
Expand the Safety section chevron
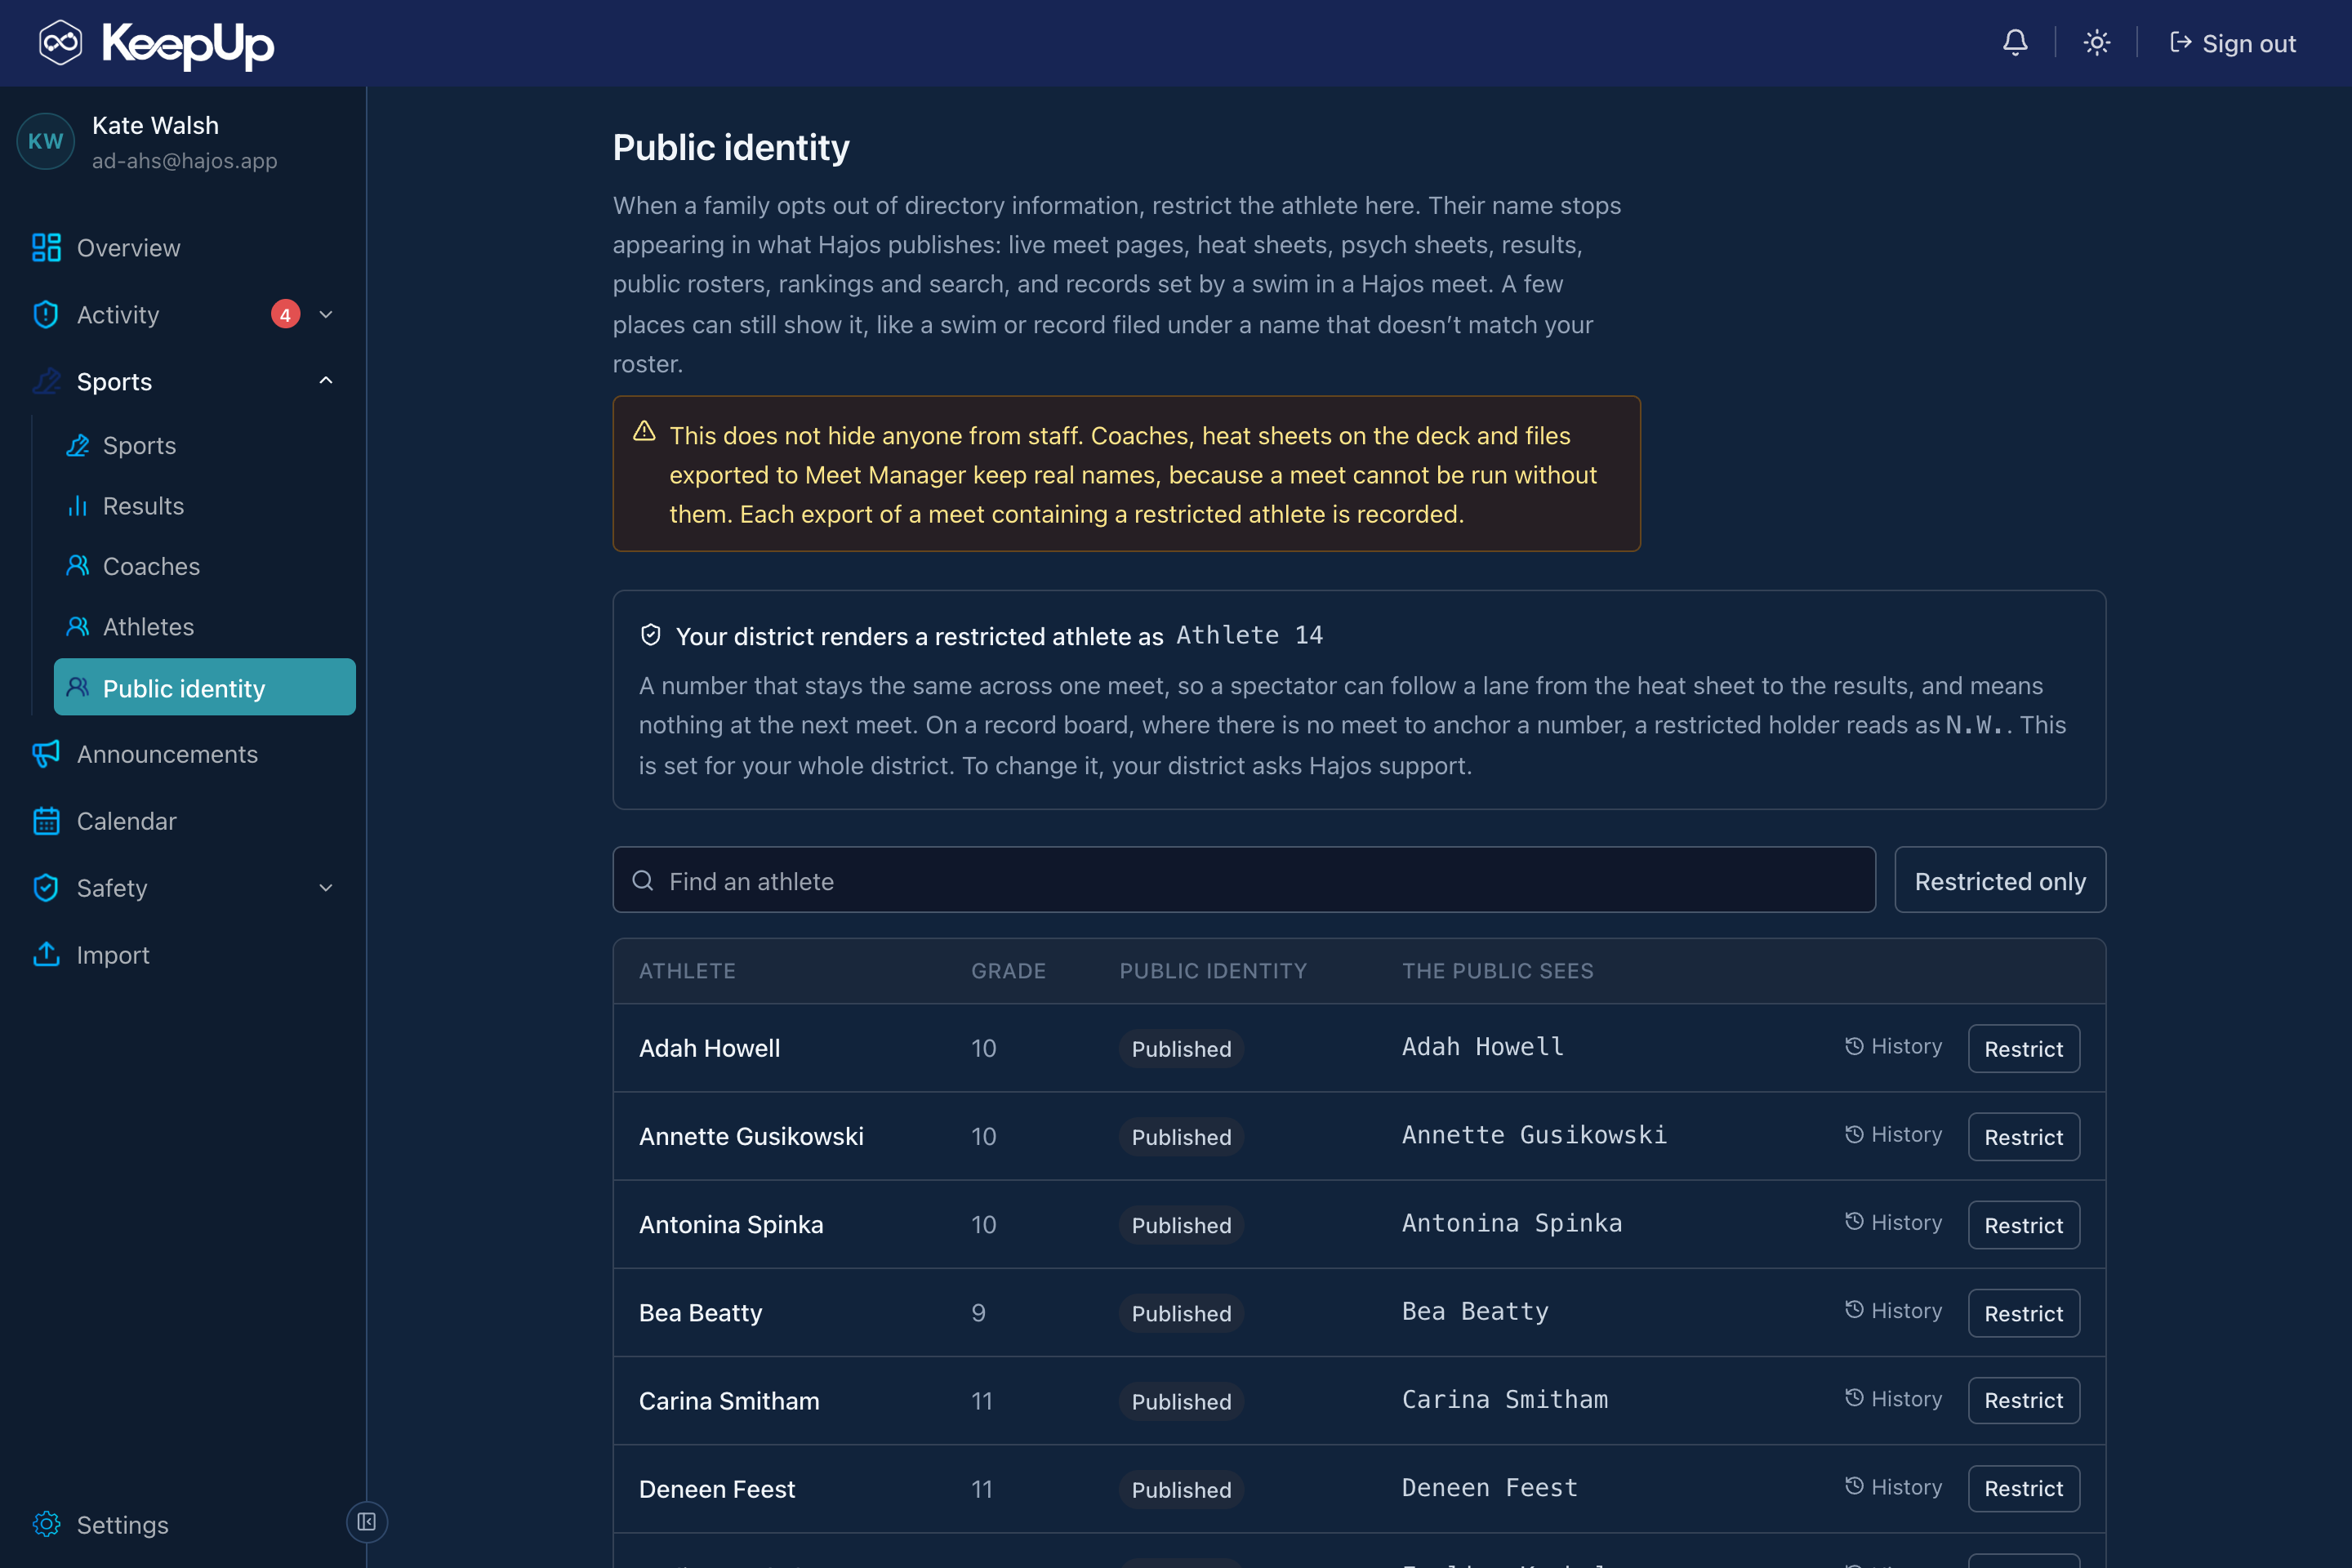(x=326, y=888)
